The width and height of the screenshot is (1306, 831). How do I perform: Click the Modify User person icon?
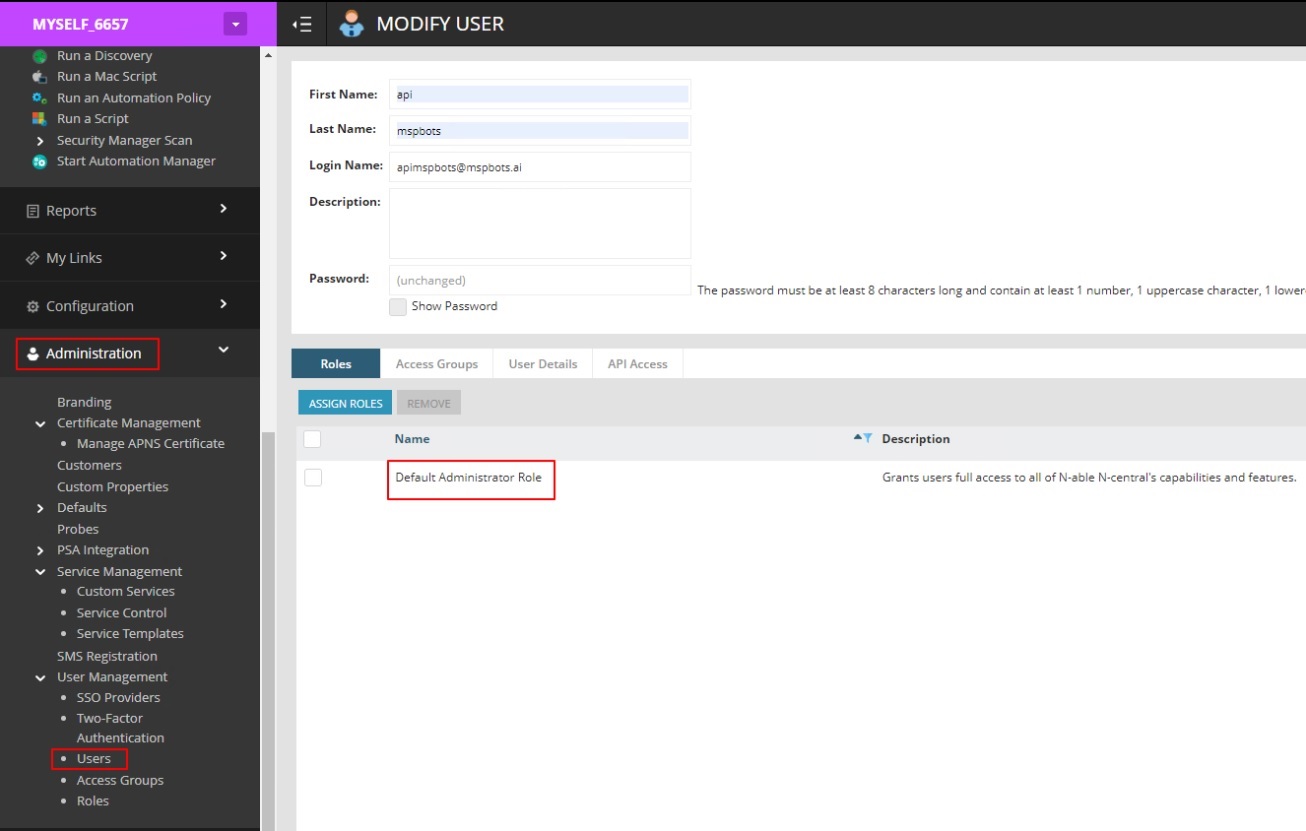[352, 24]
